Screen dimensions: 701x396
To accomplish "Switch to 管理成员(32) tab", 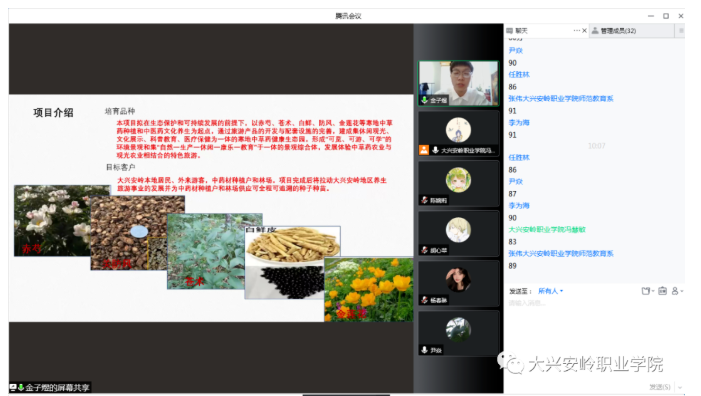I will click(614, 30).
